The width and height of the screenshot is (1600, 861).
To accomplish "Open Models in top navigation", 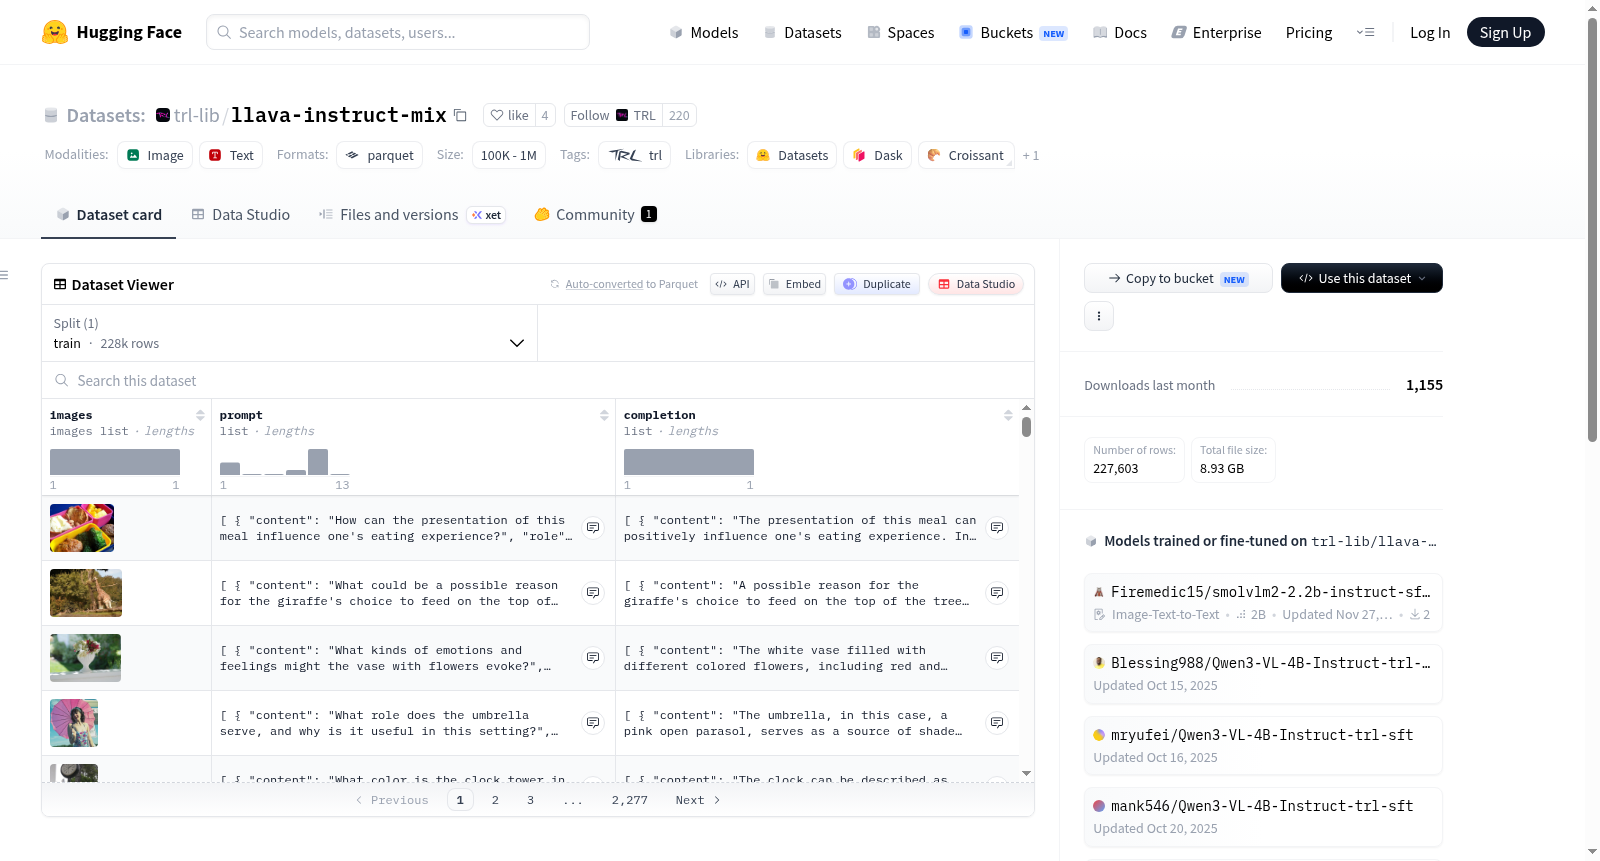I will click(704, 32).
